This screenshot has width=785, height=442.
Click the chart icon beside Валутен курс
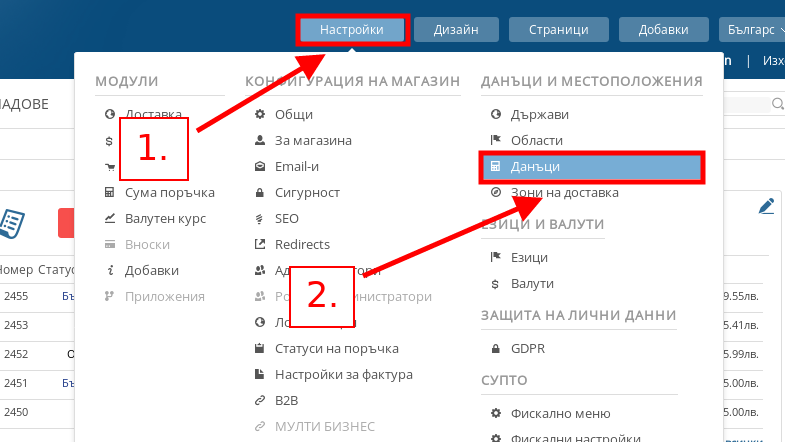click(109, 218)
